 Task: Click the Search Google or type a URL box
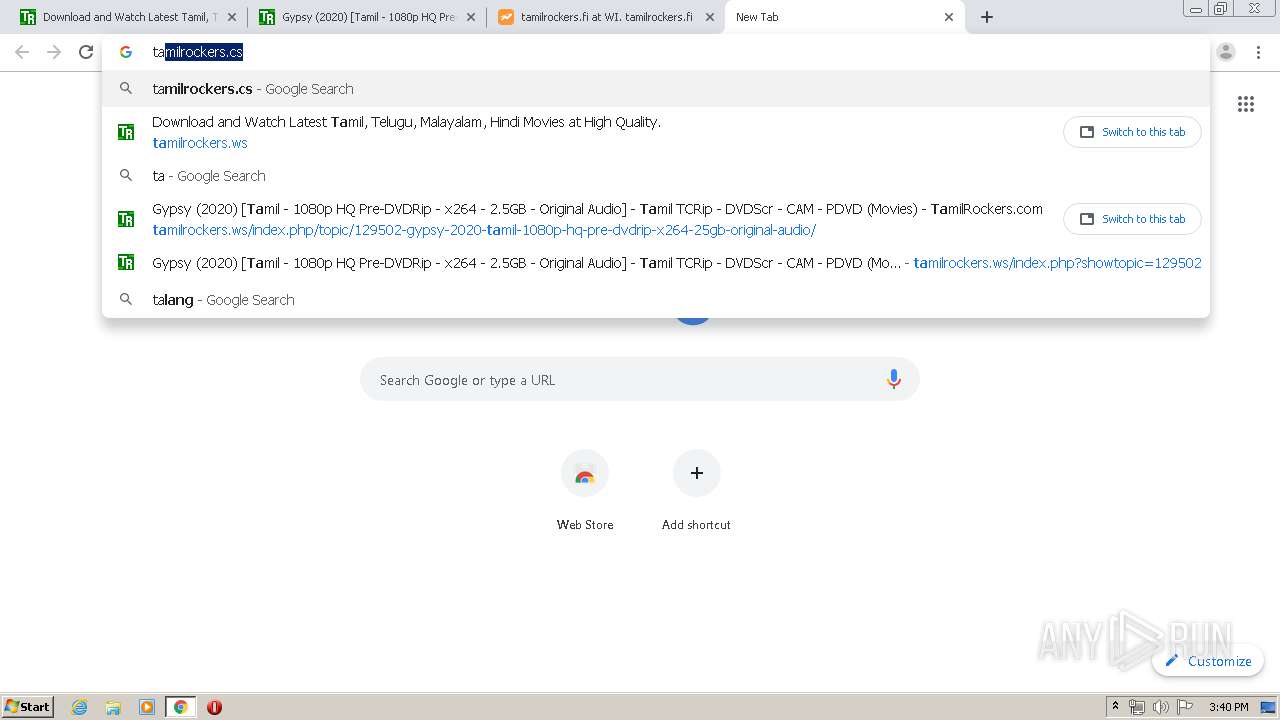[640, 380]
